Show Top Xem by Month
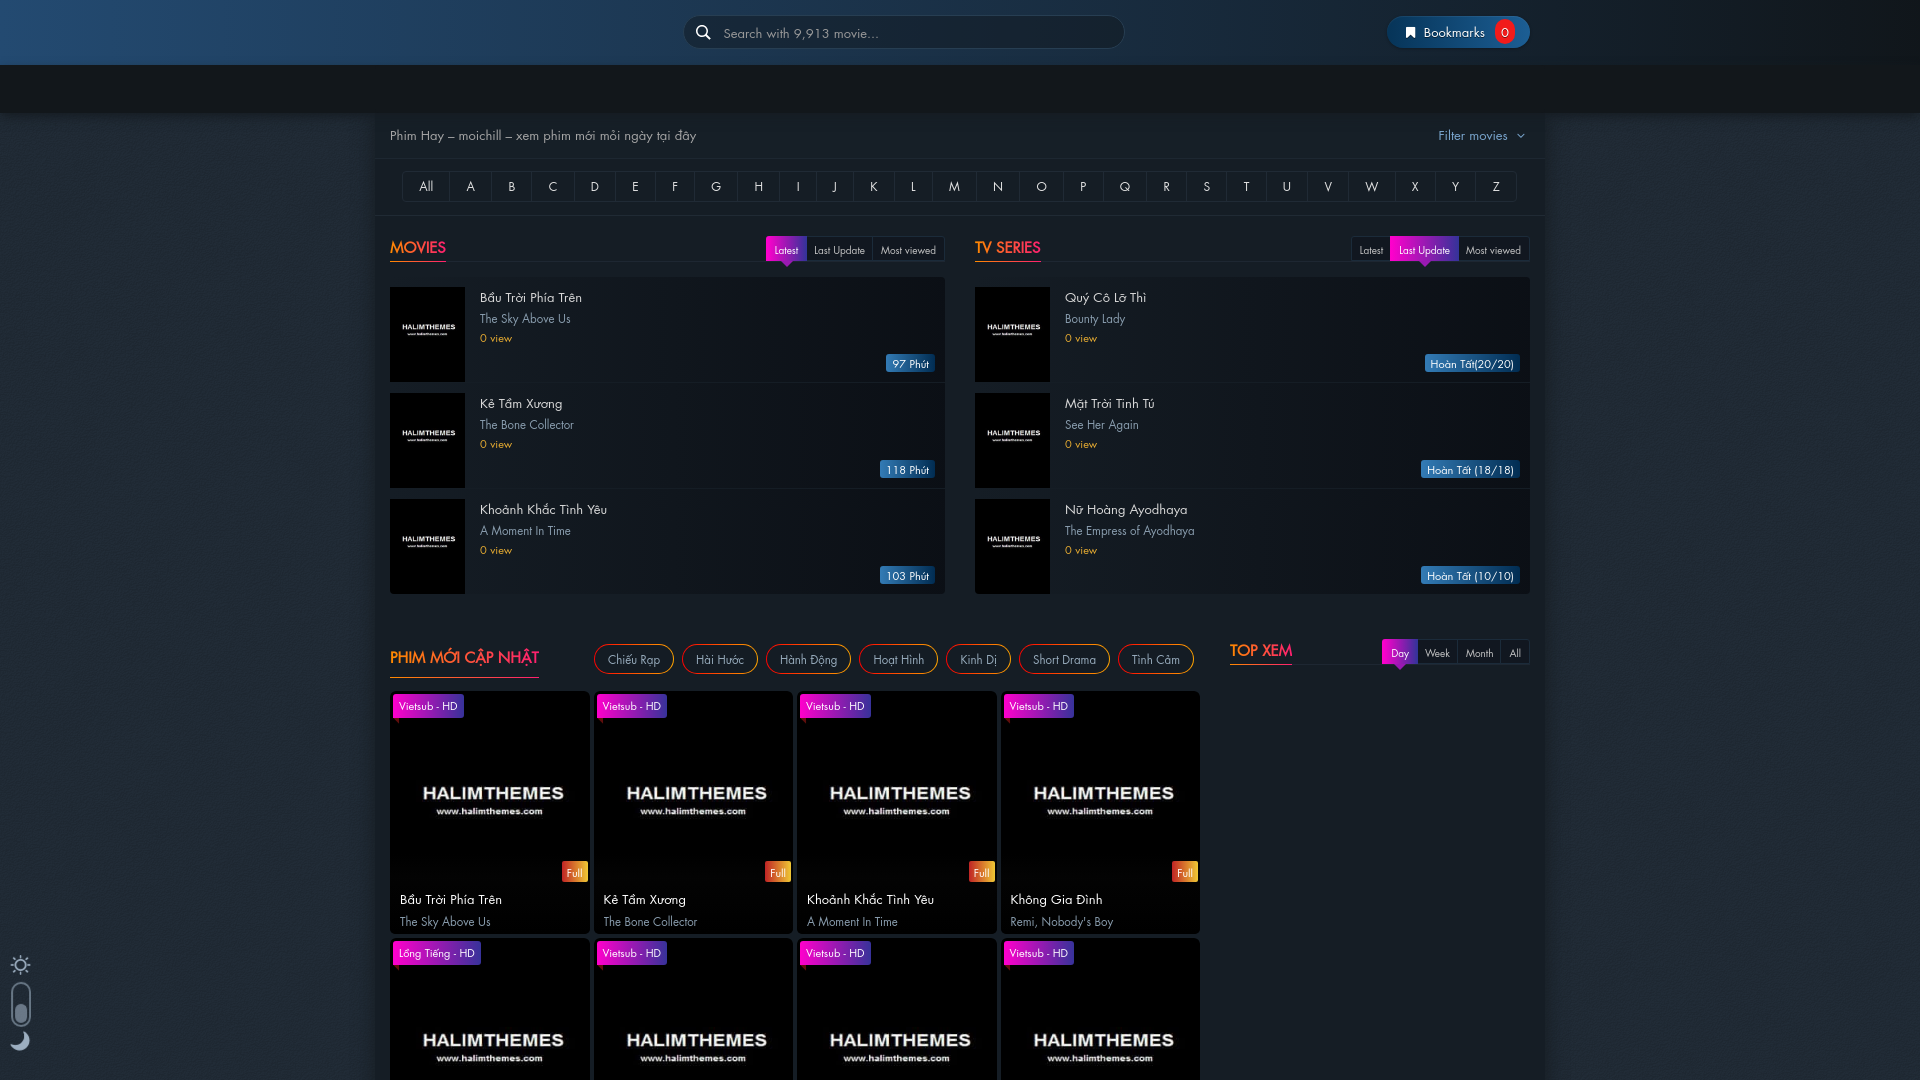Viewport: 1920px width, 1080px height. coord(1479,653)
